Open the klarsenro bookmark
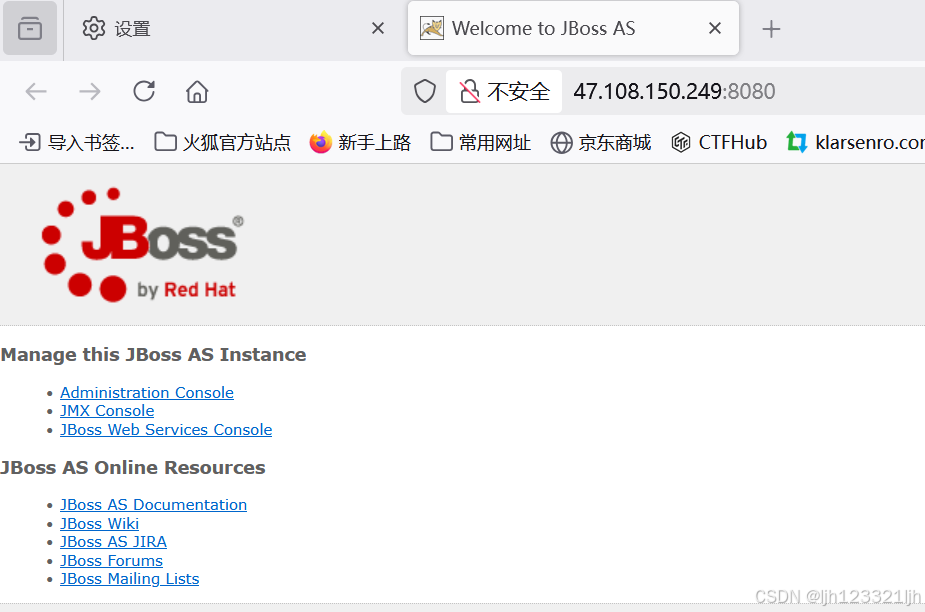The height and width of the screenshot is (612, 925). click(x=855, y=142)
